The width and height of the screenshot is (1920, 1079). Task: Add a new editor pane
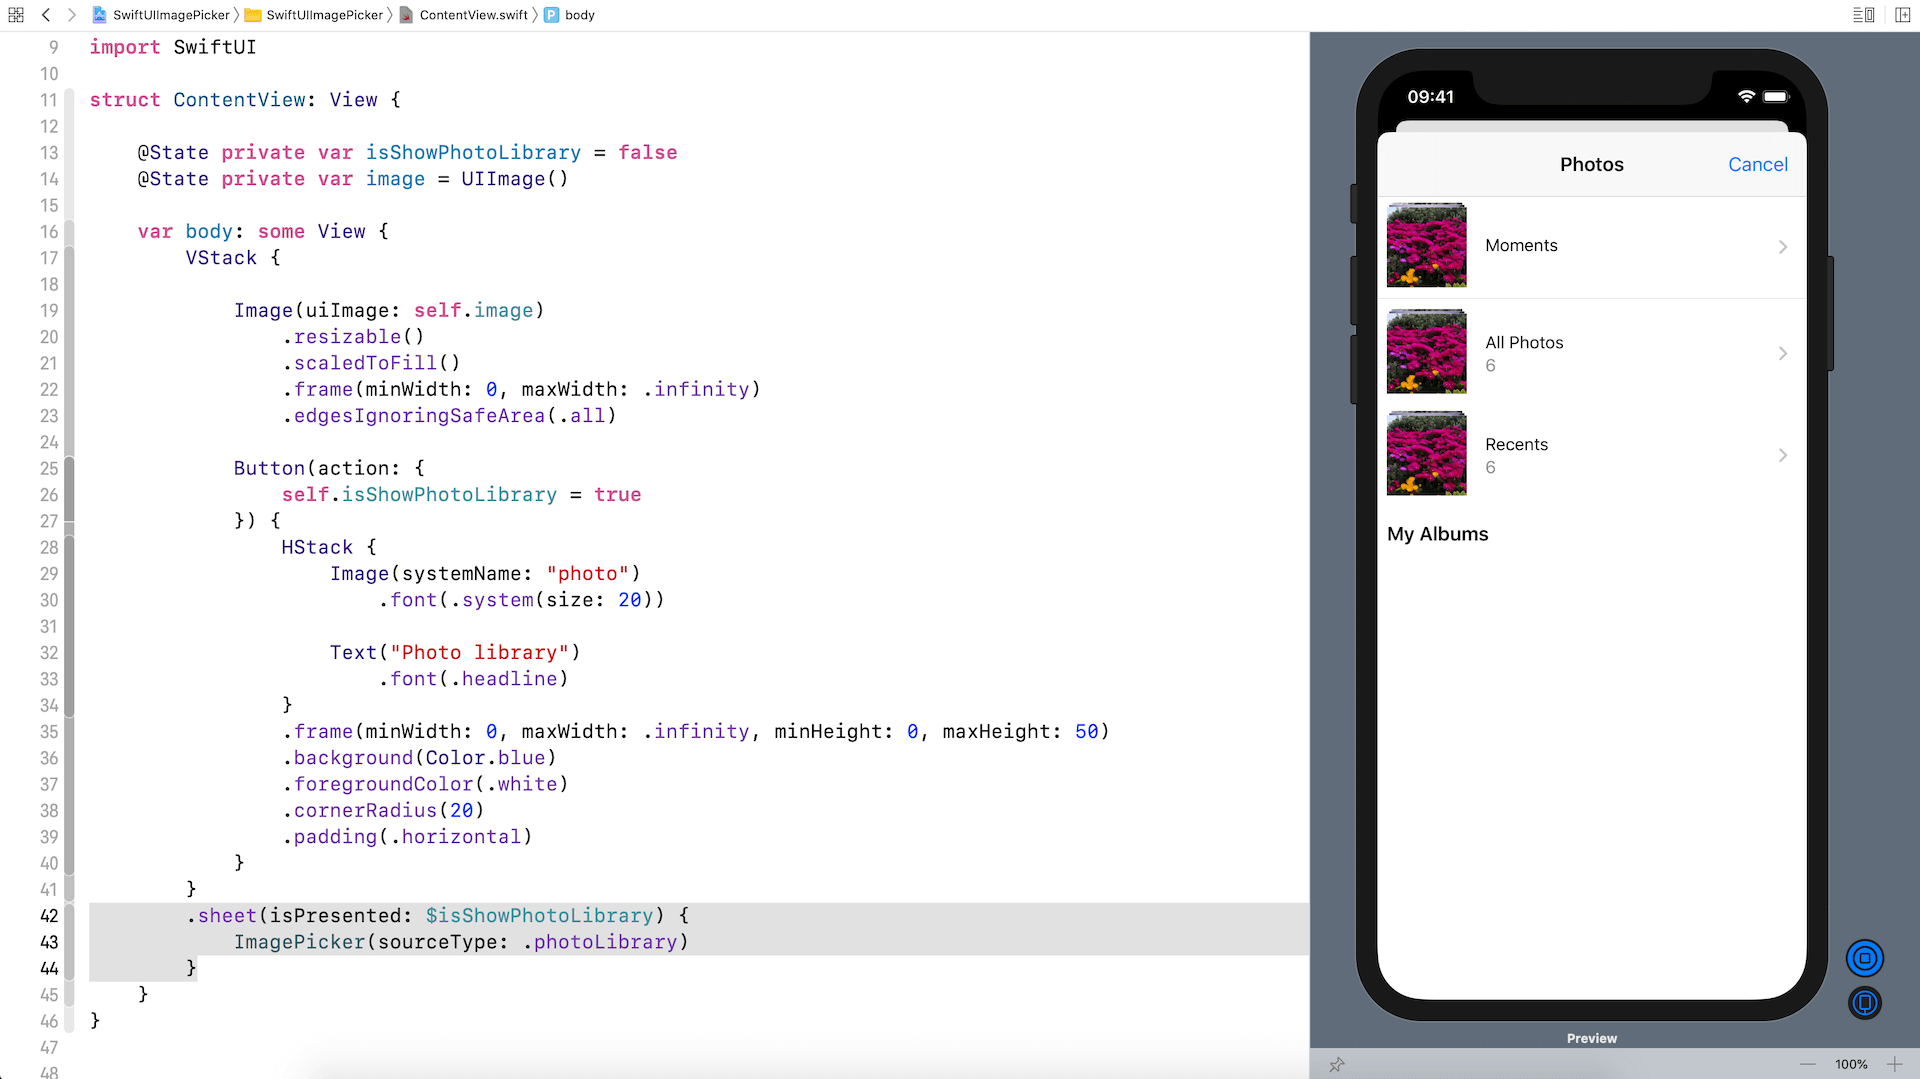[1902, 15]
